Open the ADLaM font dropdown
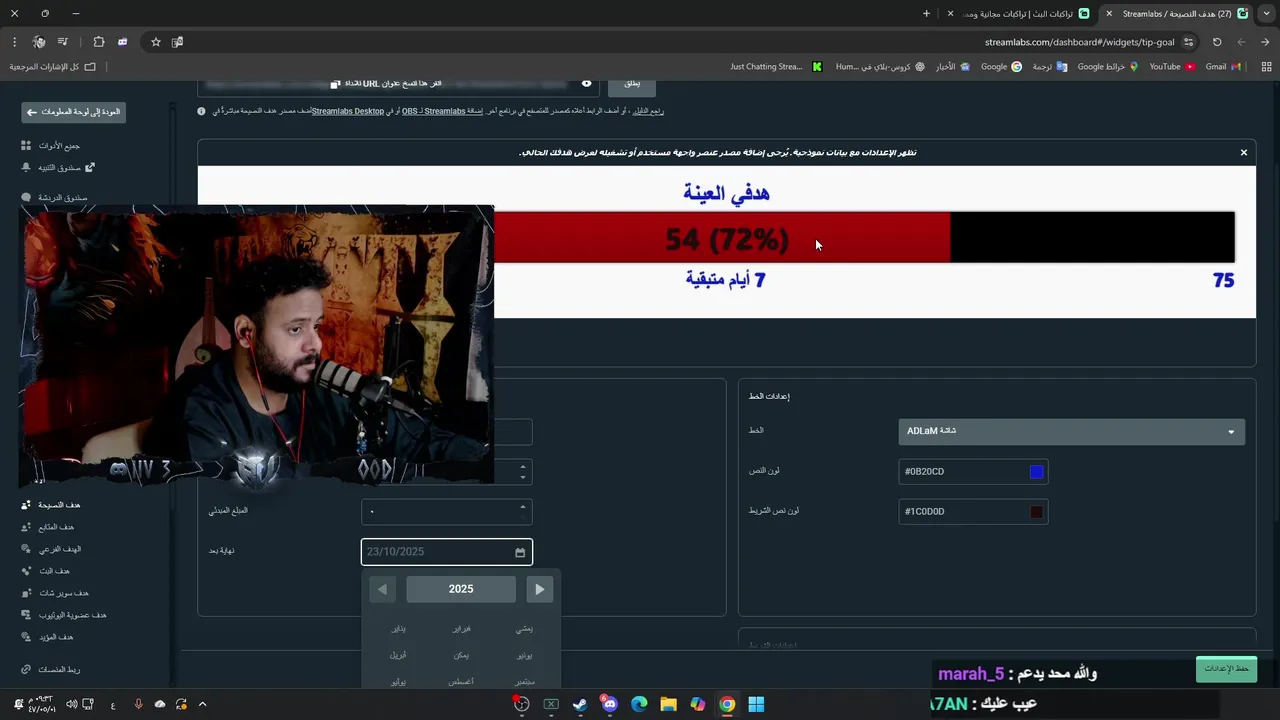 click(x=1071, y=431)
